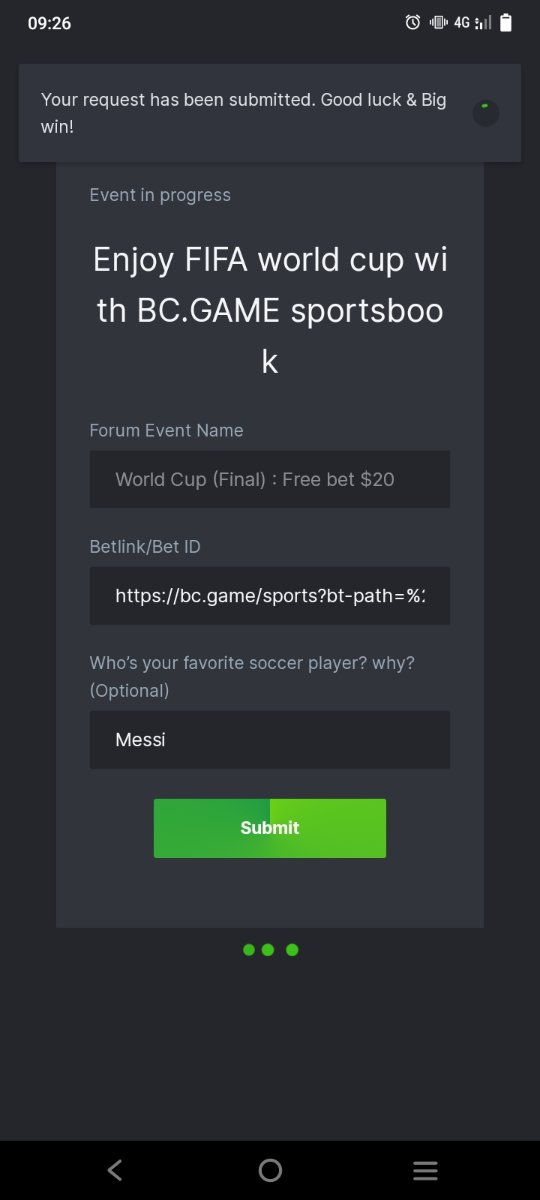The image size is (540, 1200).
Task: Tap the 'Event in progress' label
Action: [160, 195]
